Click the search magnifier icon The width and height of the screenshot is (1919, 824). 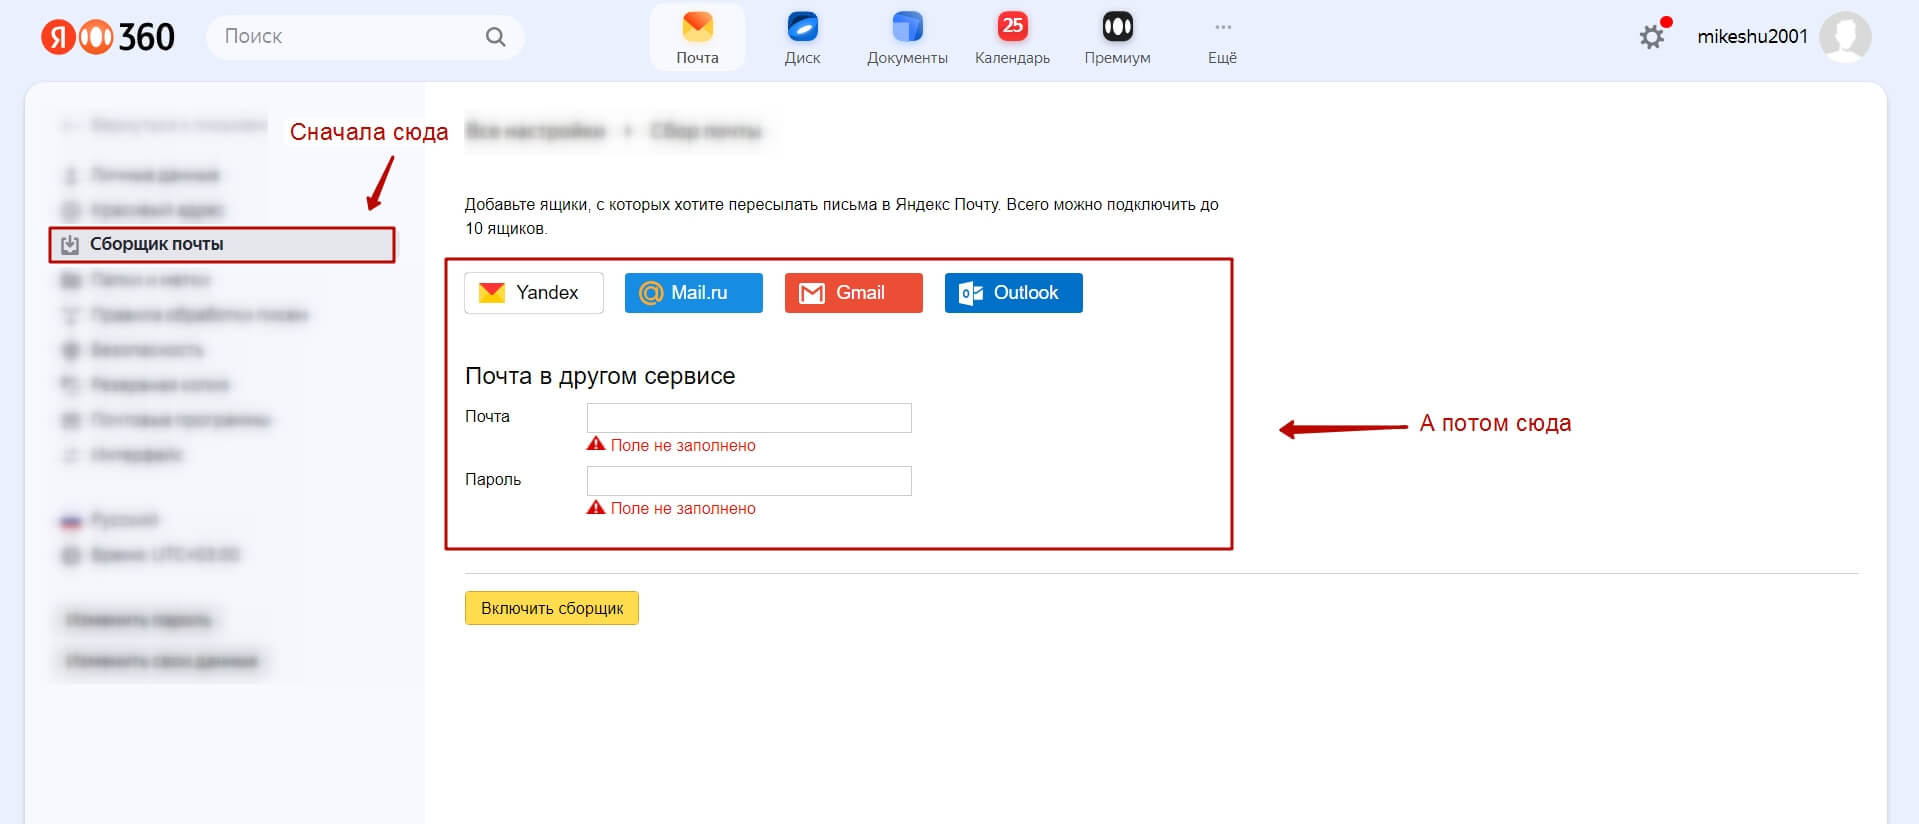[495, 37]
